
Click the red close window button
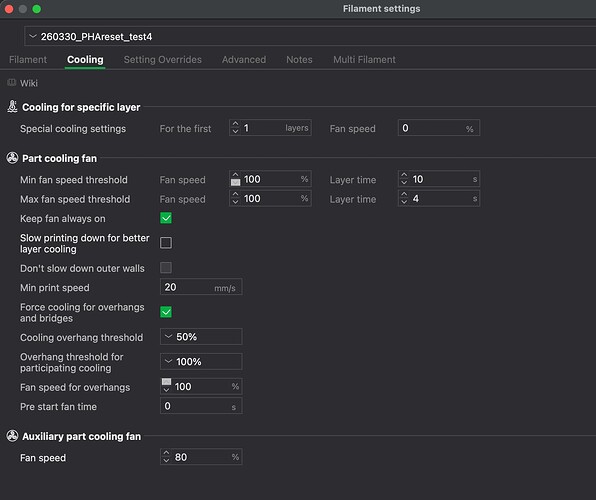pos(9,9)
